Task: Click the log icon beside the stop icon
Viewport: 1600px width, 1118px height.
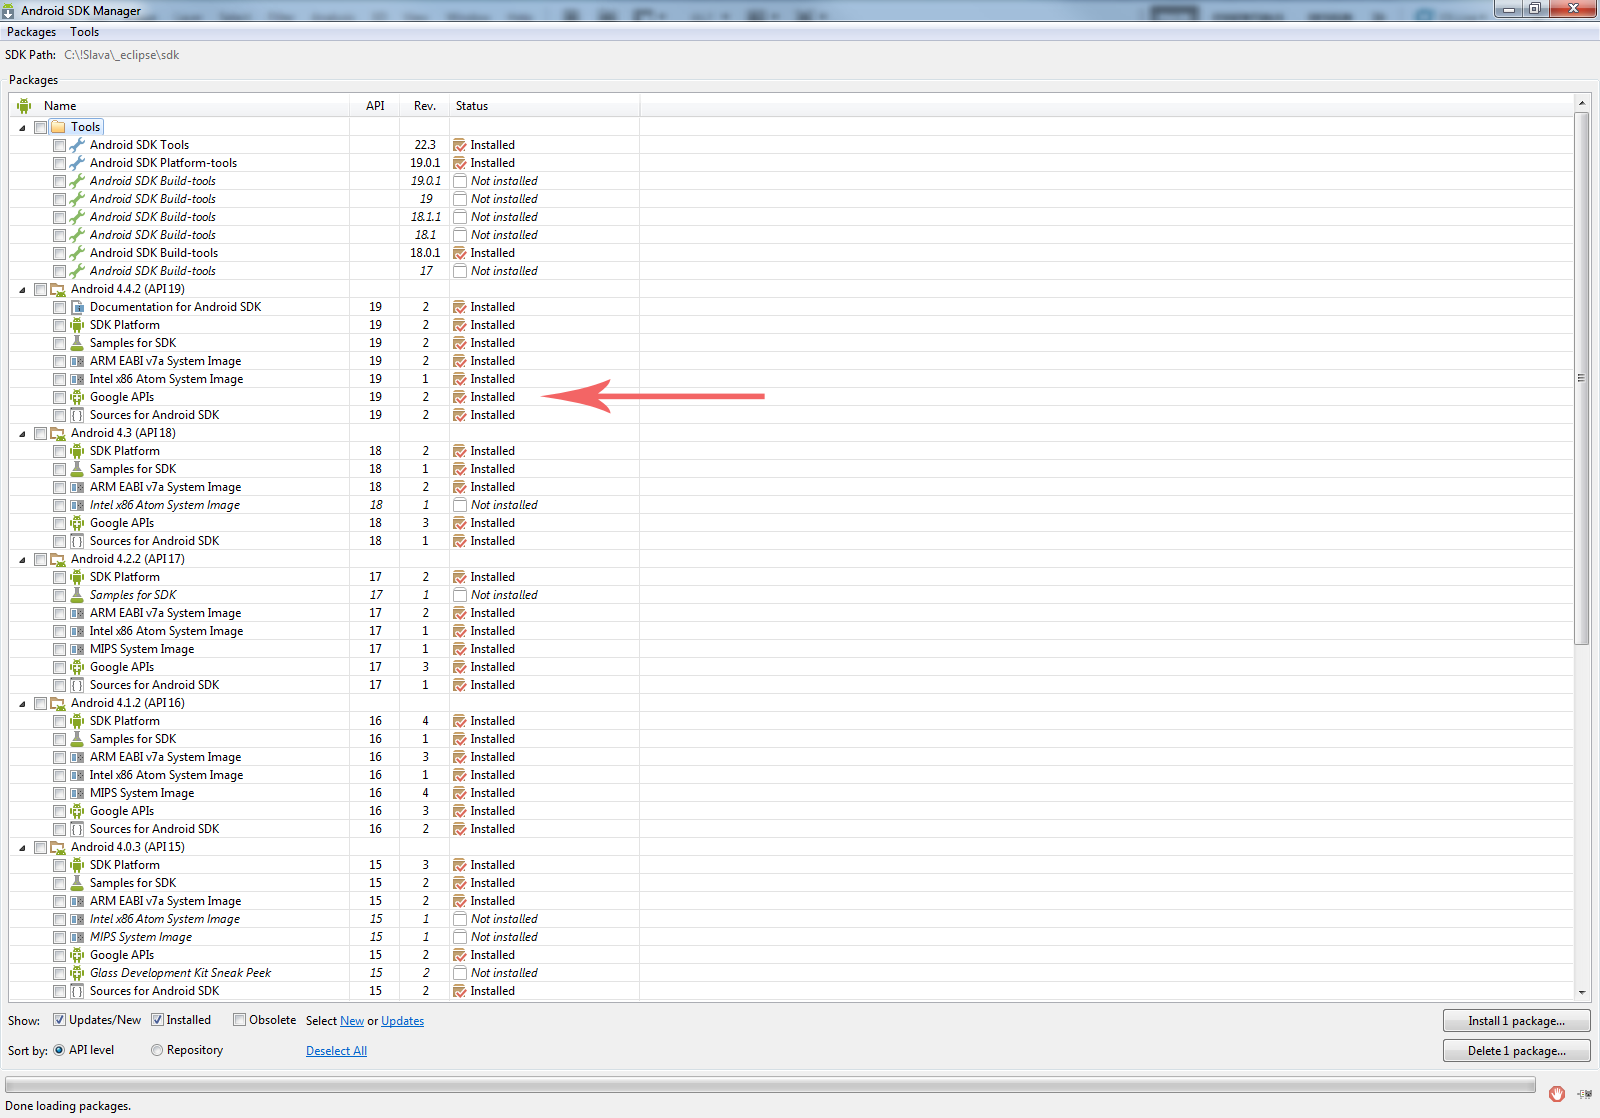Action: click(x=1585, y=1094)
